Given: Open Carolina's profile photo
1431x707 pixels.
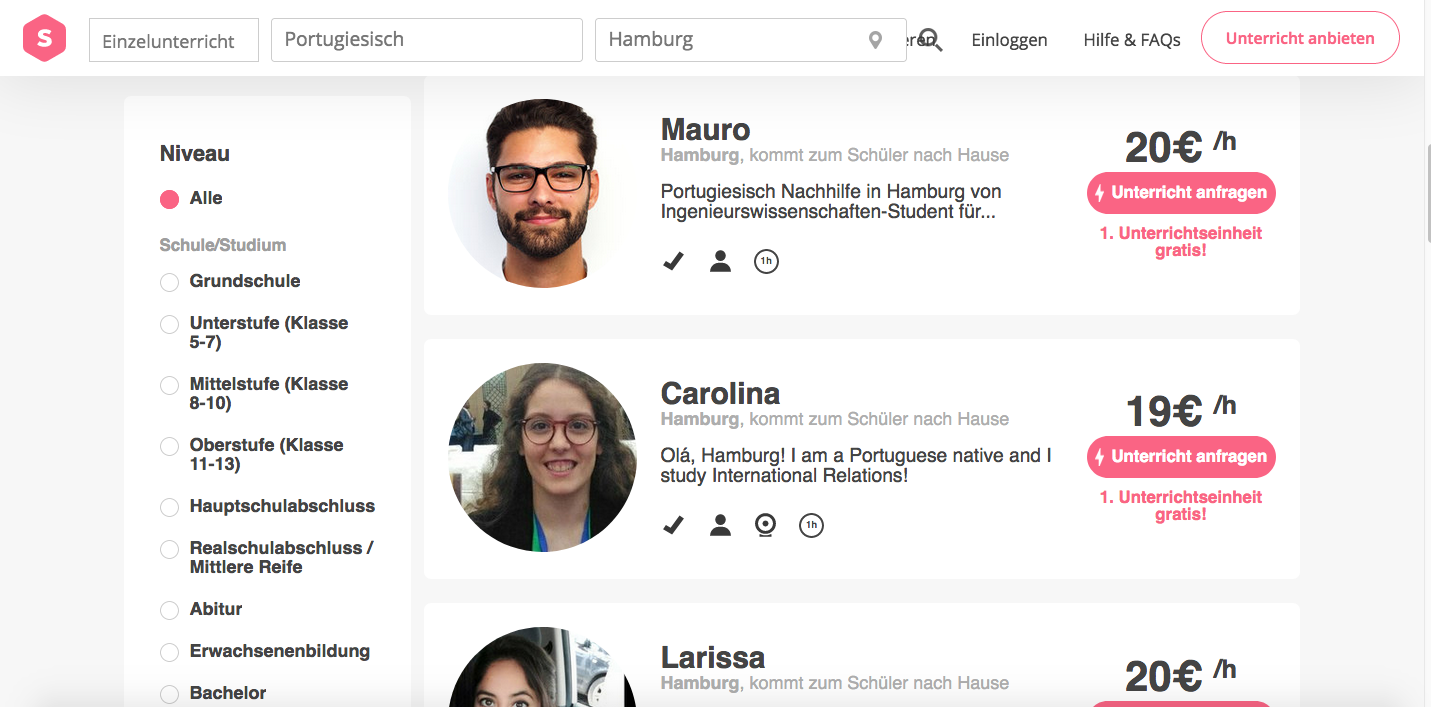Looking at the screenshot, I should pyautogui.click(x=542, y=457).
